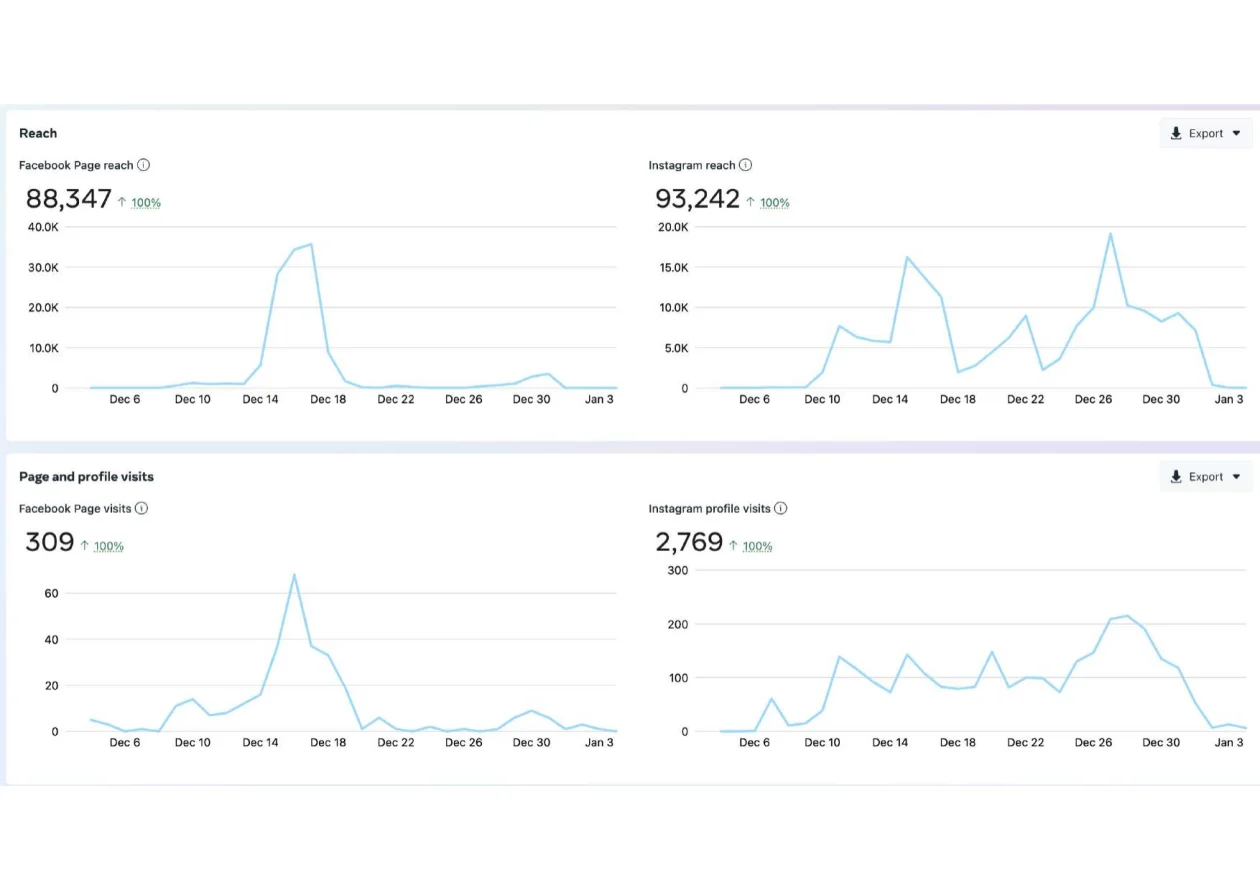Select the Page and profile visits heading
Screen dimensions: 1260x890
click(86, 477)
